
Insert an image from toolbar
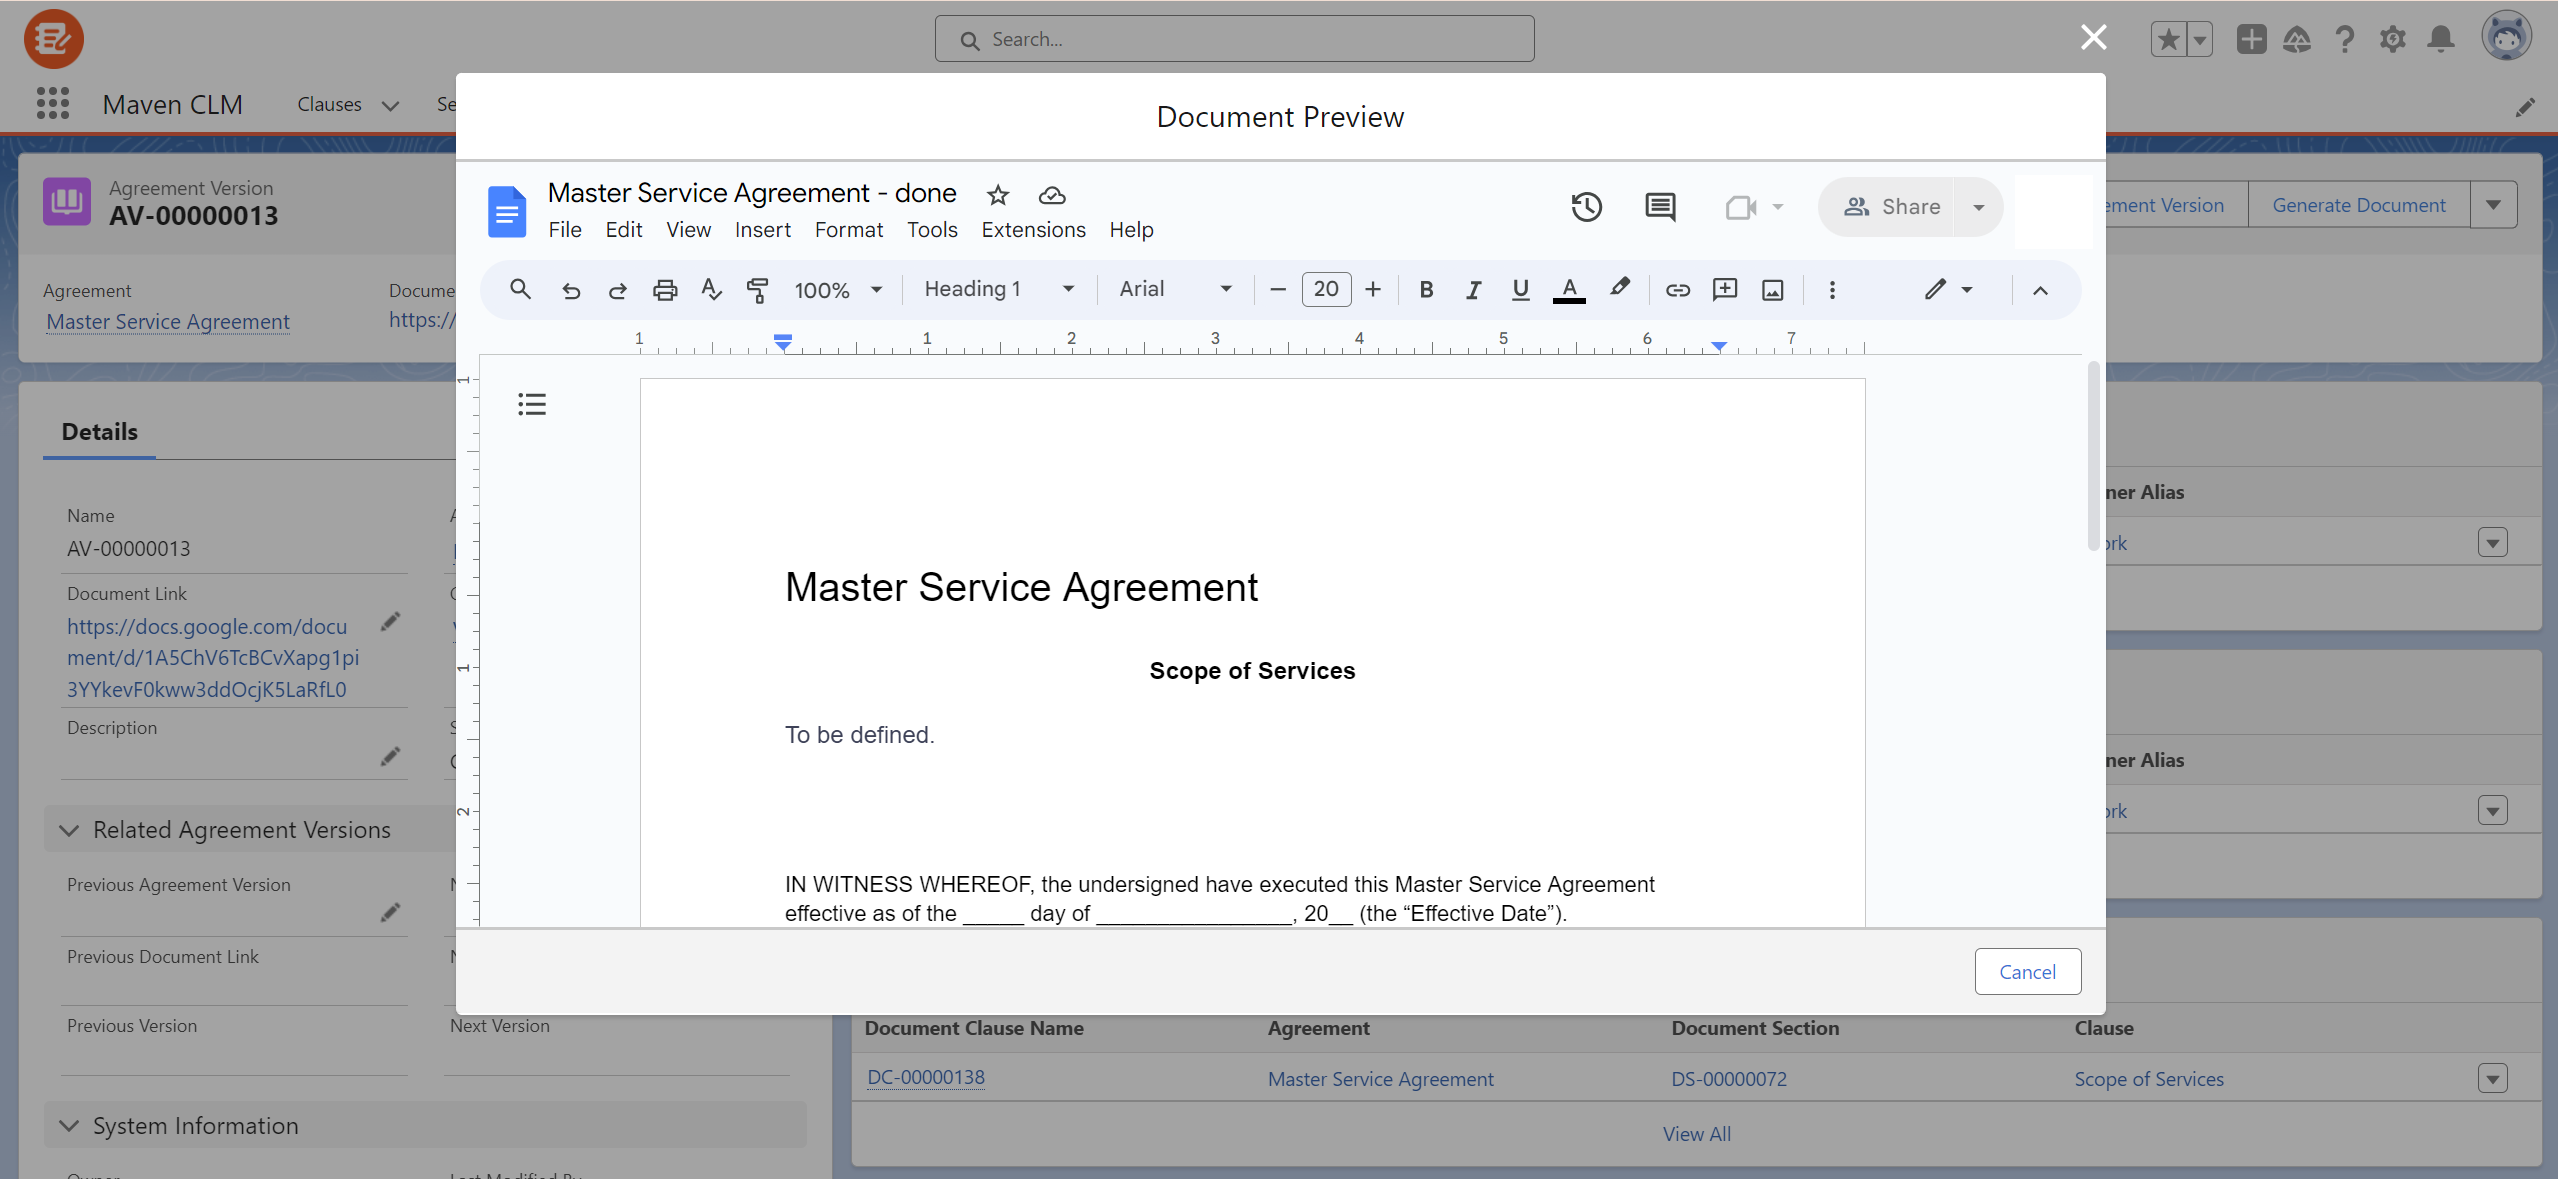(1772, 290)
